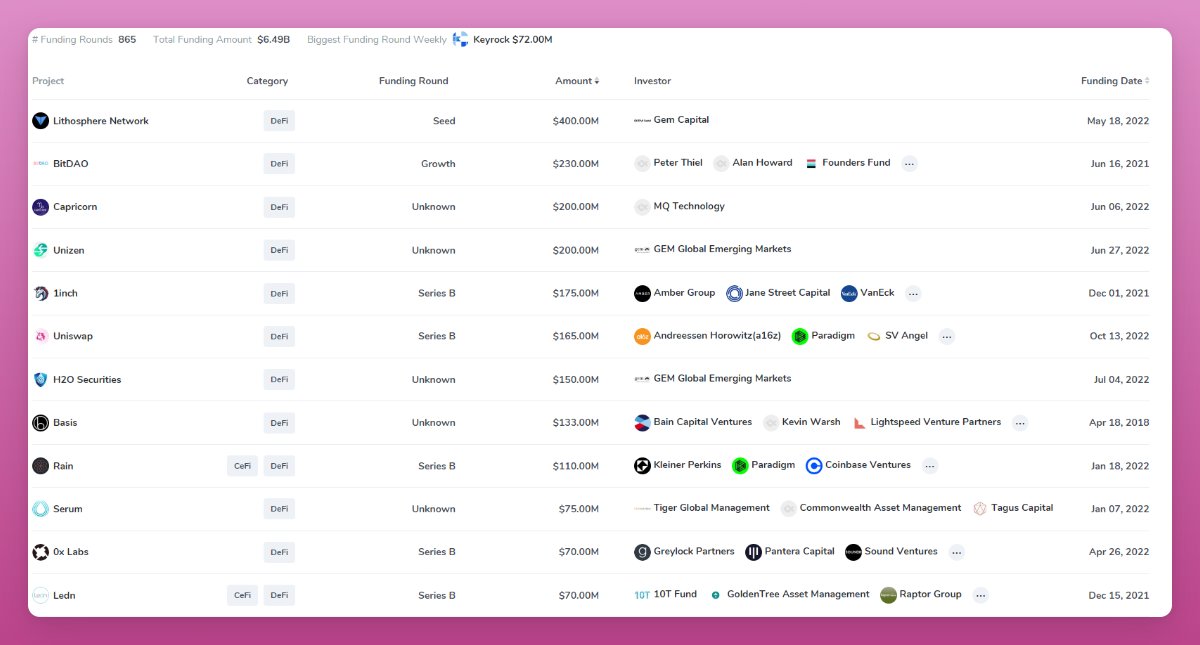
Task: Click the Bain Capital Ventures logo
Action: [642, 423]
